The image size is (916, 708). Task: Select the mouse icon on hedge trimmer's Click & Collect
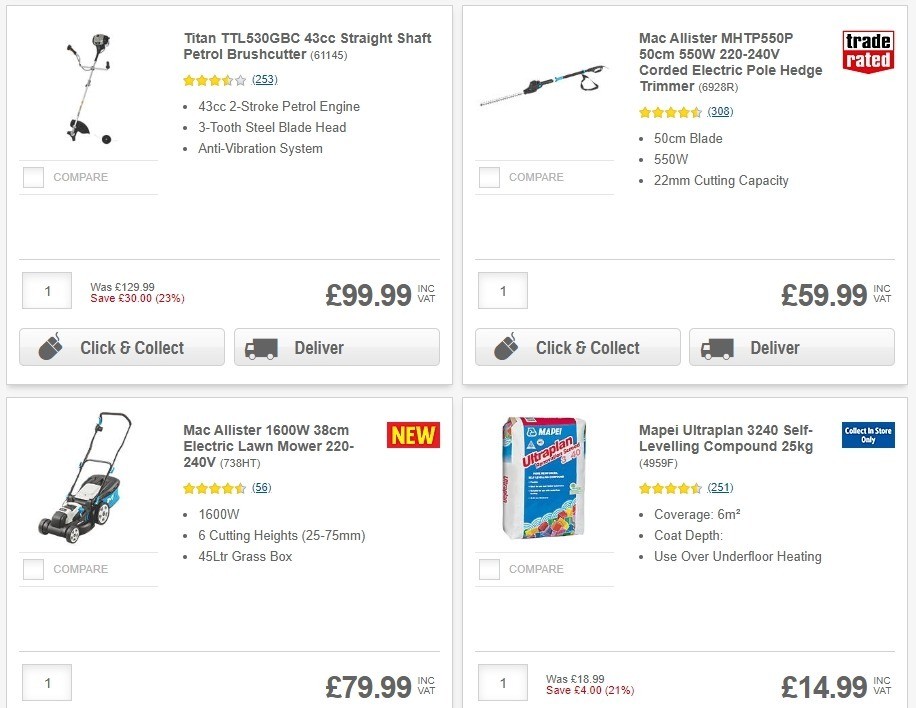[x=505, y=347]
